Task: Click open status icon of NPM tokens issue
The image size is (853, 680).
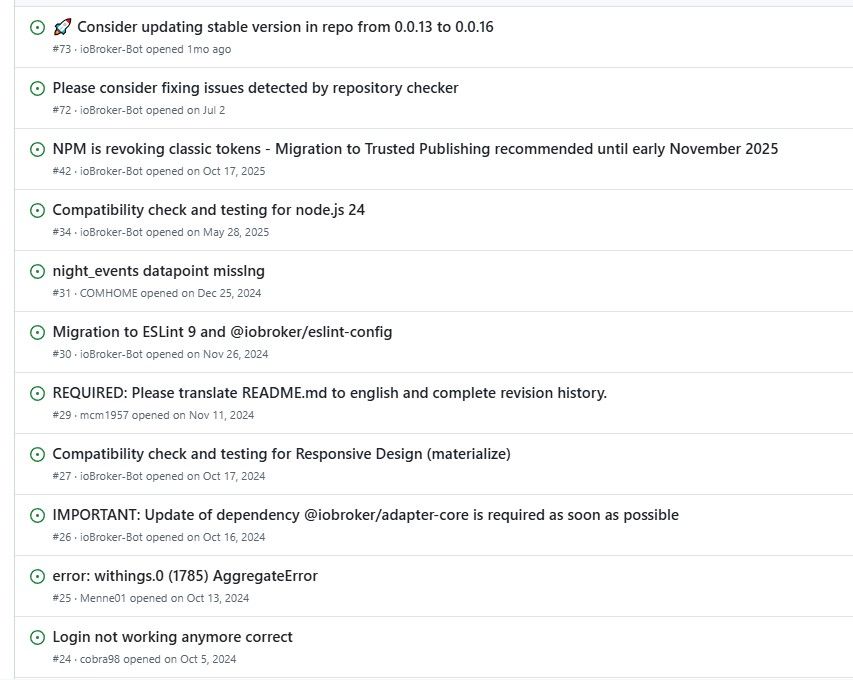Action: [x=37, y=149]
